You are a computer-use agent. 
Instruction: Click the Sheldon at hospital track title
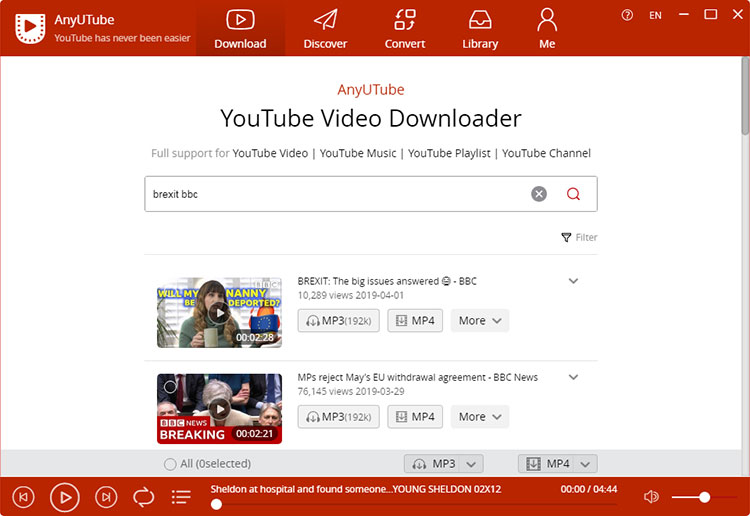tap(356, 489)
